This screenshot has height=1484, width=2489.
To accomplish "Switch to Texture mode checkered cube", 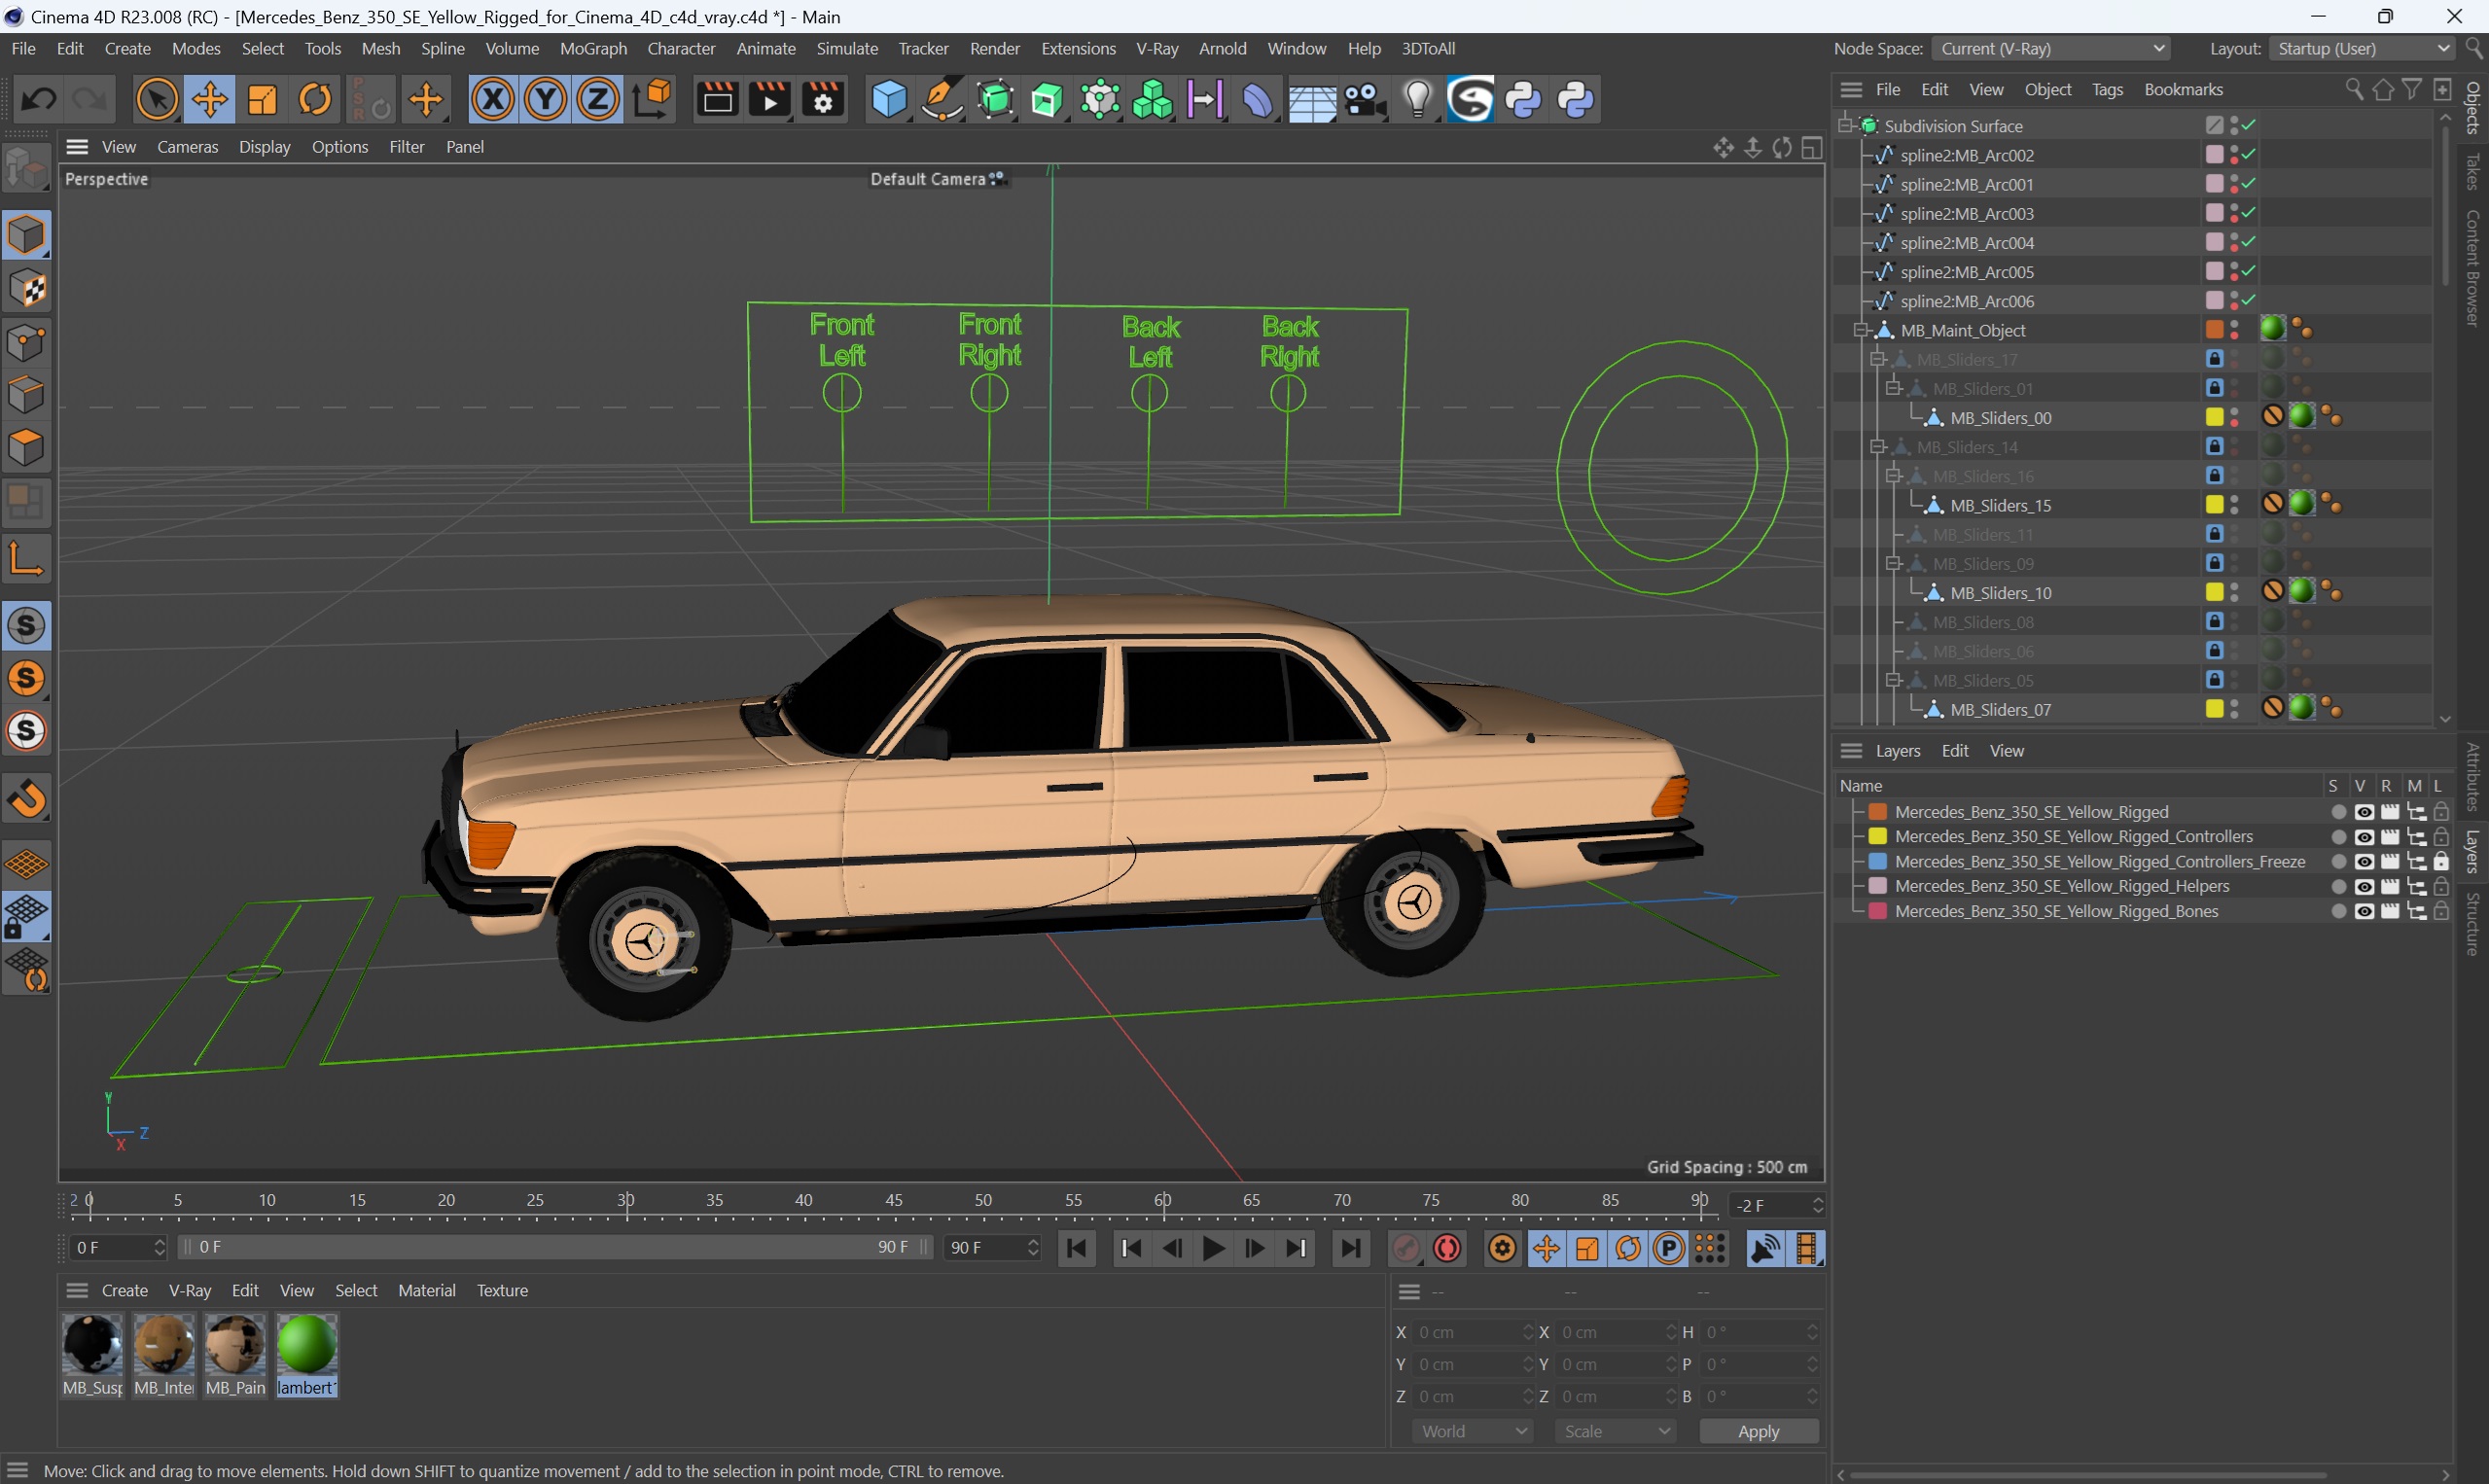I will click(27, 289).
